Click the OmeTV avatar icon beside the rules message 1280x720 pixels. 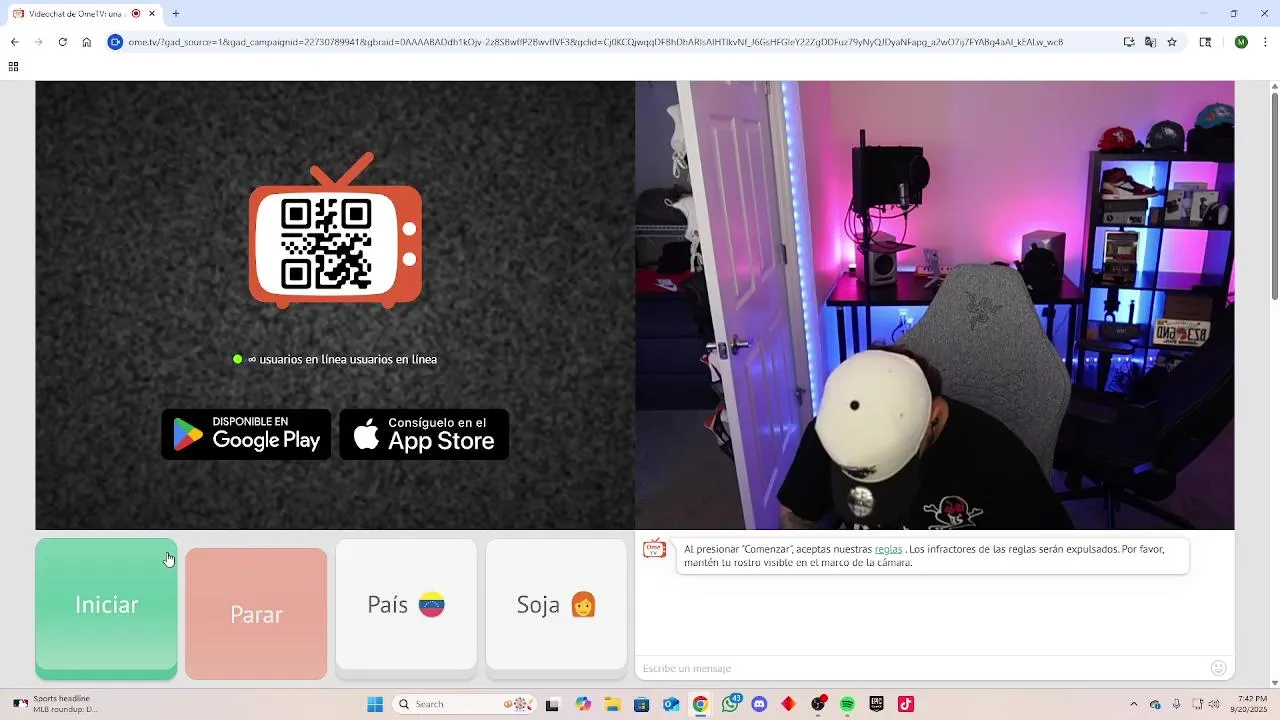654,548
